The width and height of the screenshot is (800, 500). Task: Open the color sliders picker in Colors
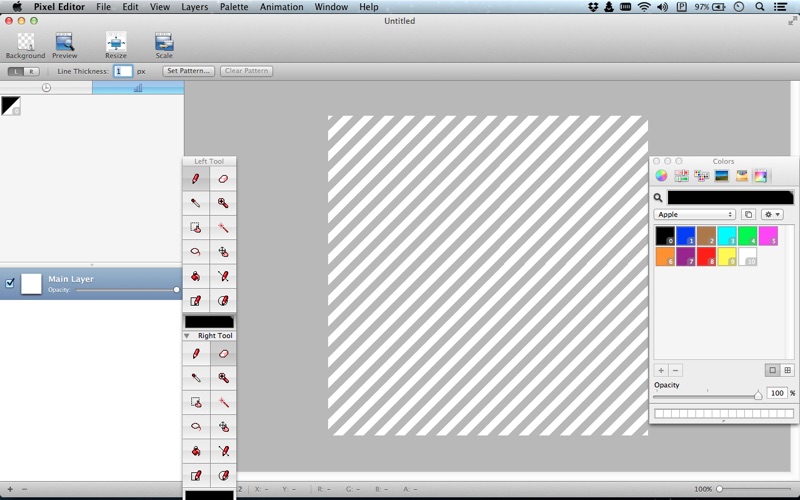(681, 176)
